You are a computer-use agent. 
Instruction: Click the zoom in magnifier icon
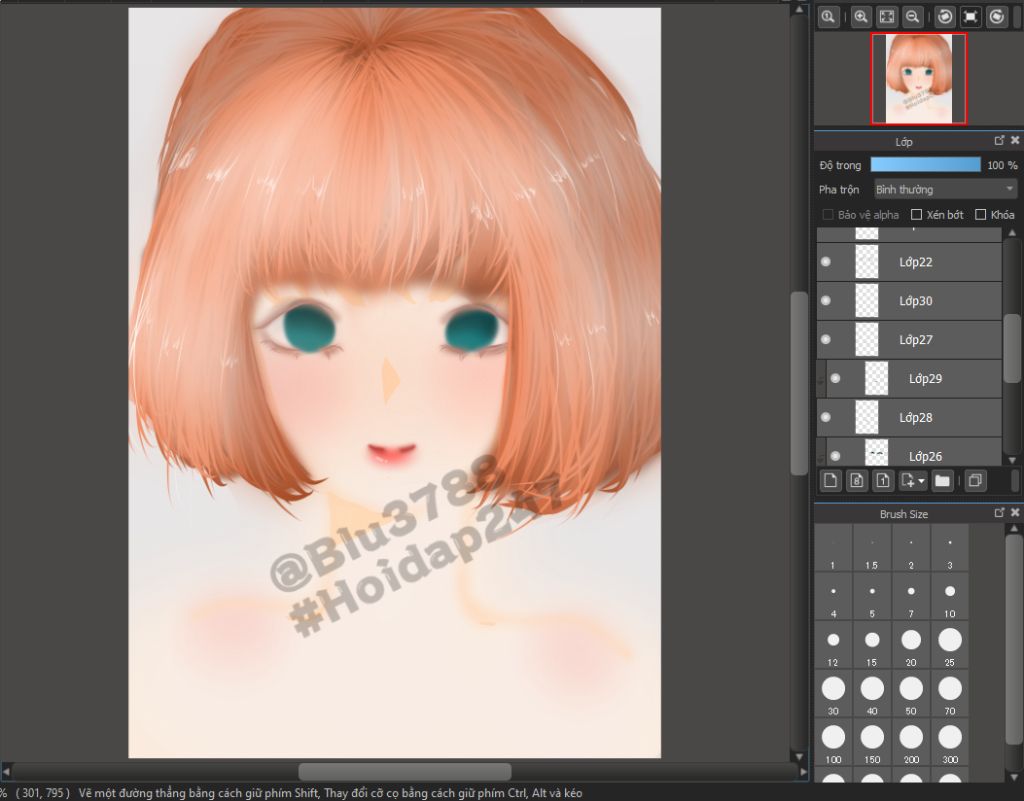click(861, 17)
